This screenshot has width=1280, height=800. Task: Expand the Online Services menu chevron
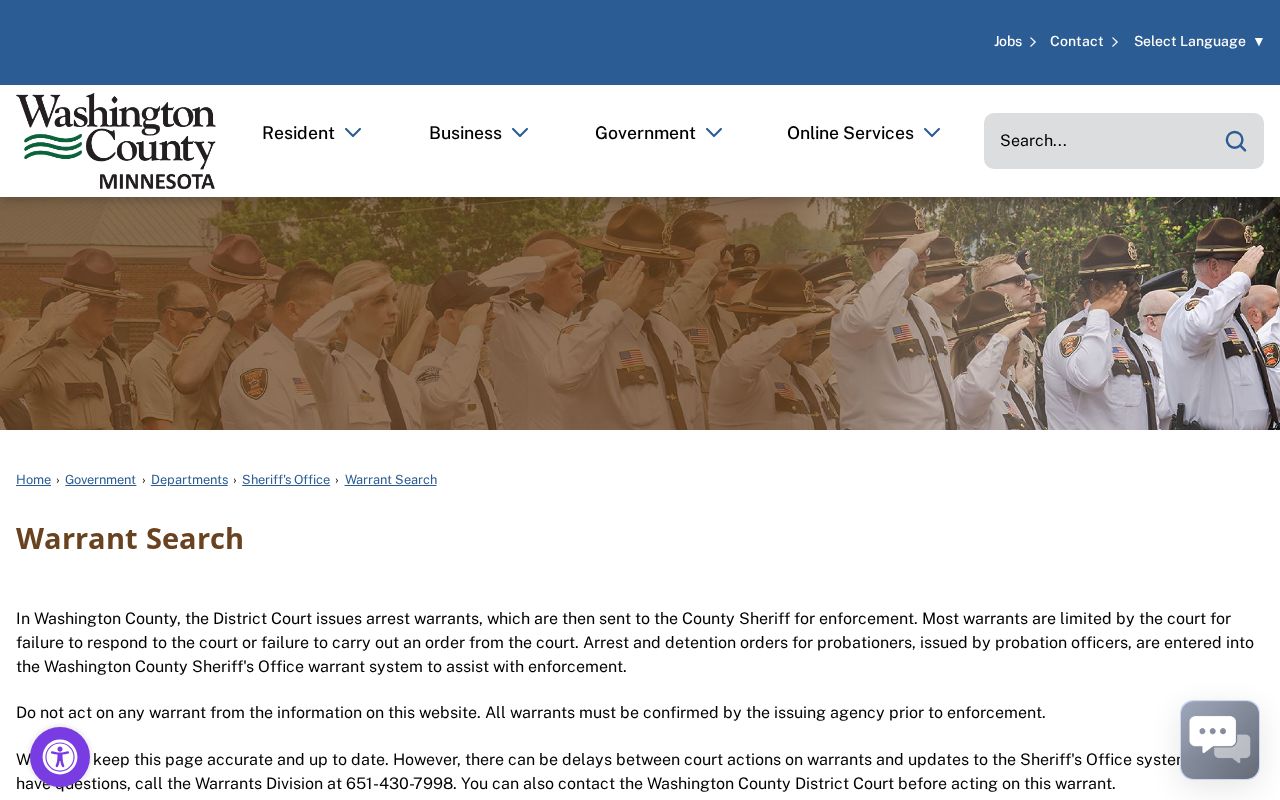[x=932, y=133]
